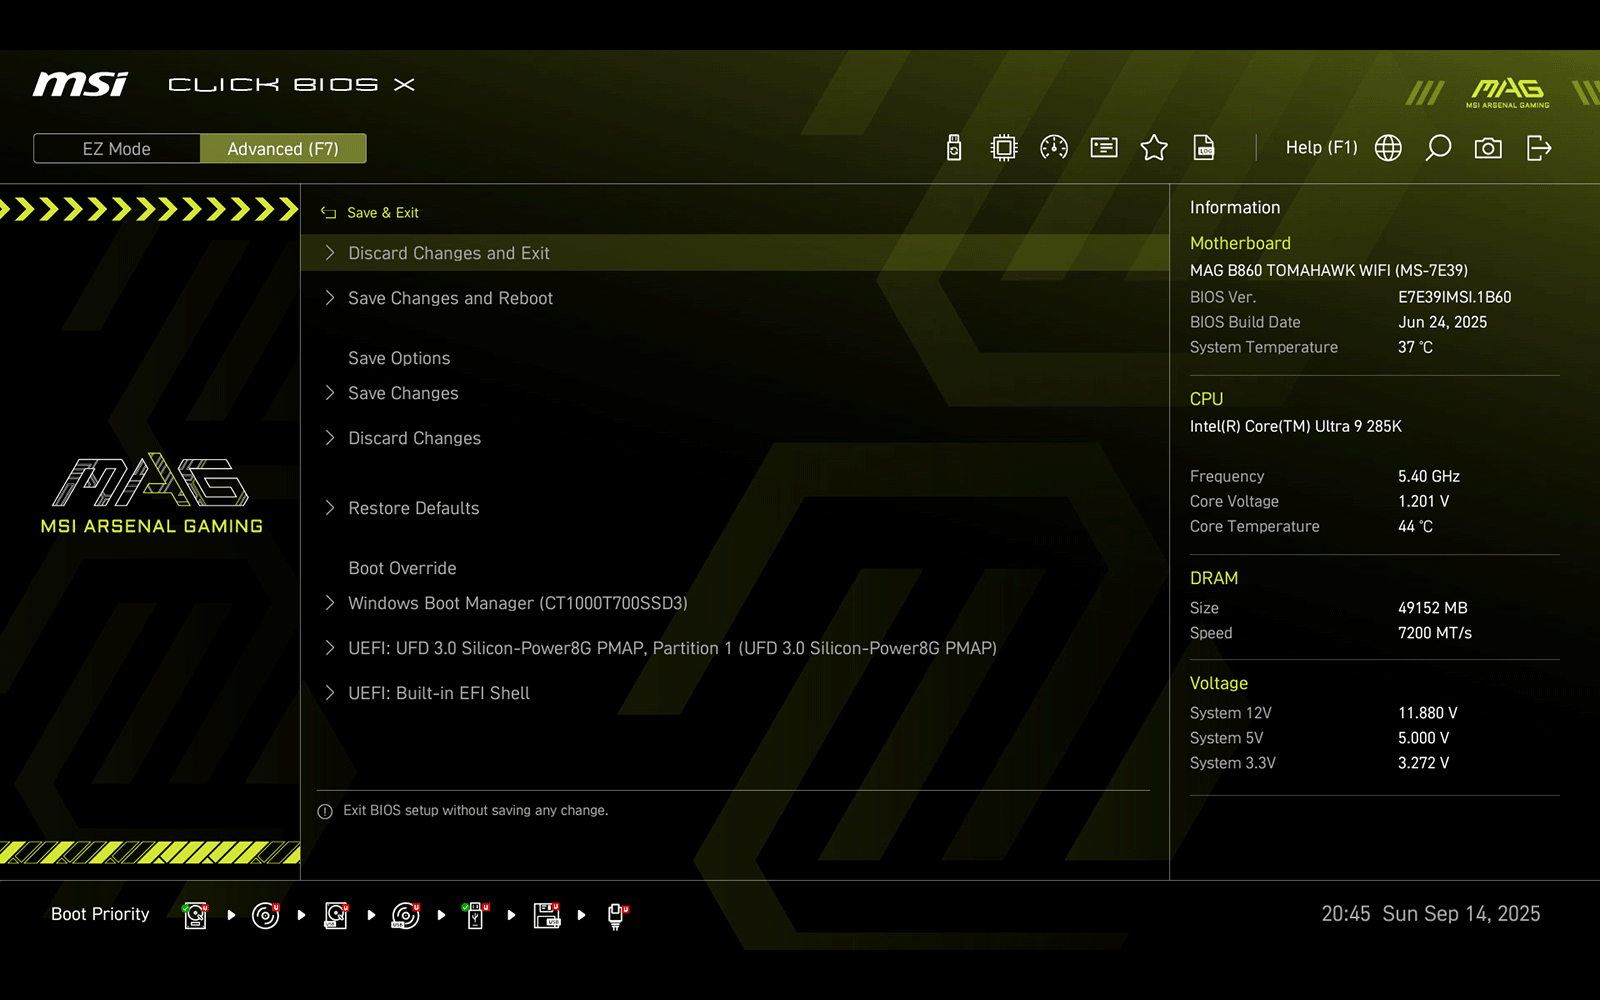The height and width of the screenshot is (1000, 1600).
Task: Launch UEFI: Built-in EFI Shell
Action: [735, 693]
